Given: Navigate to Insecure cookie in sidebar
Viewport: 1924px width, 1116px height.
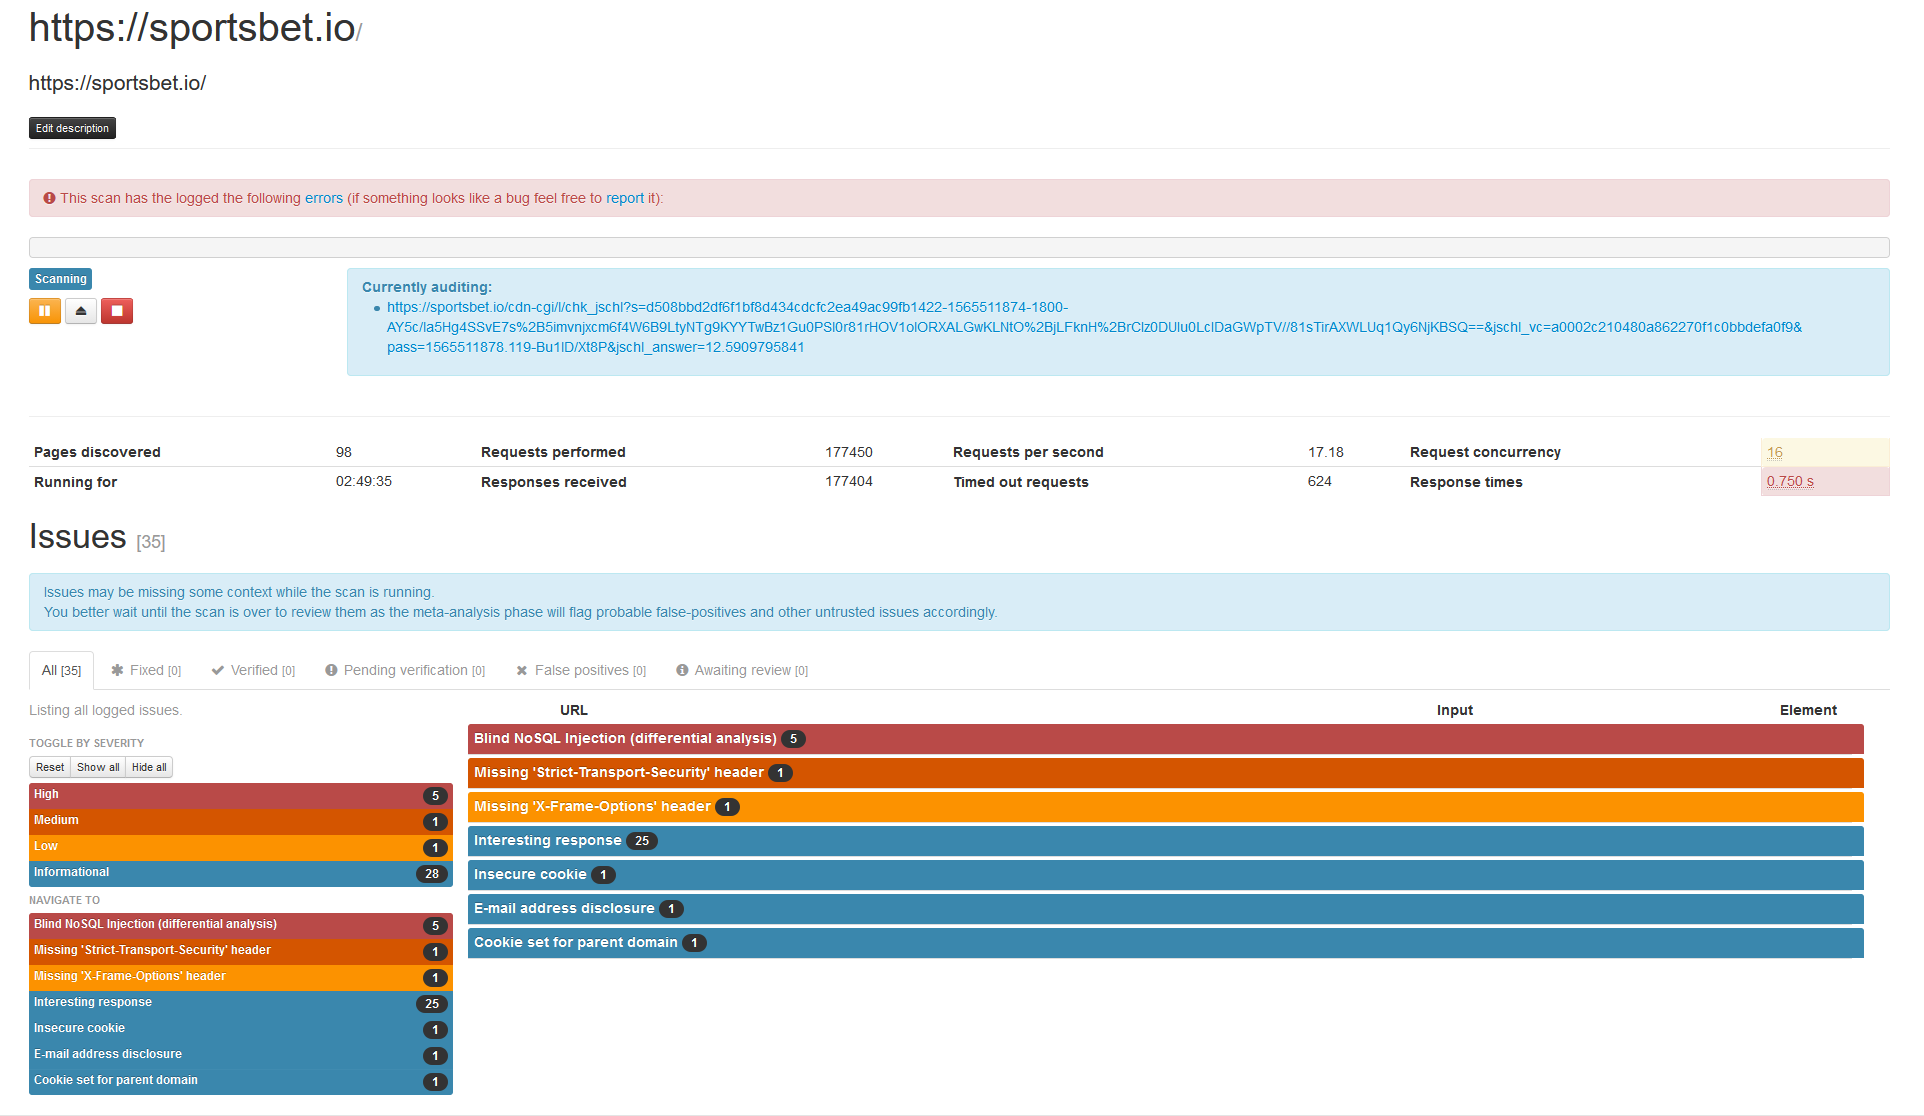Looking at the screenshot, I should tap(241, 1030).
